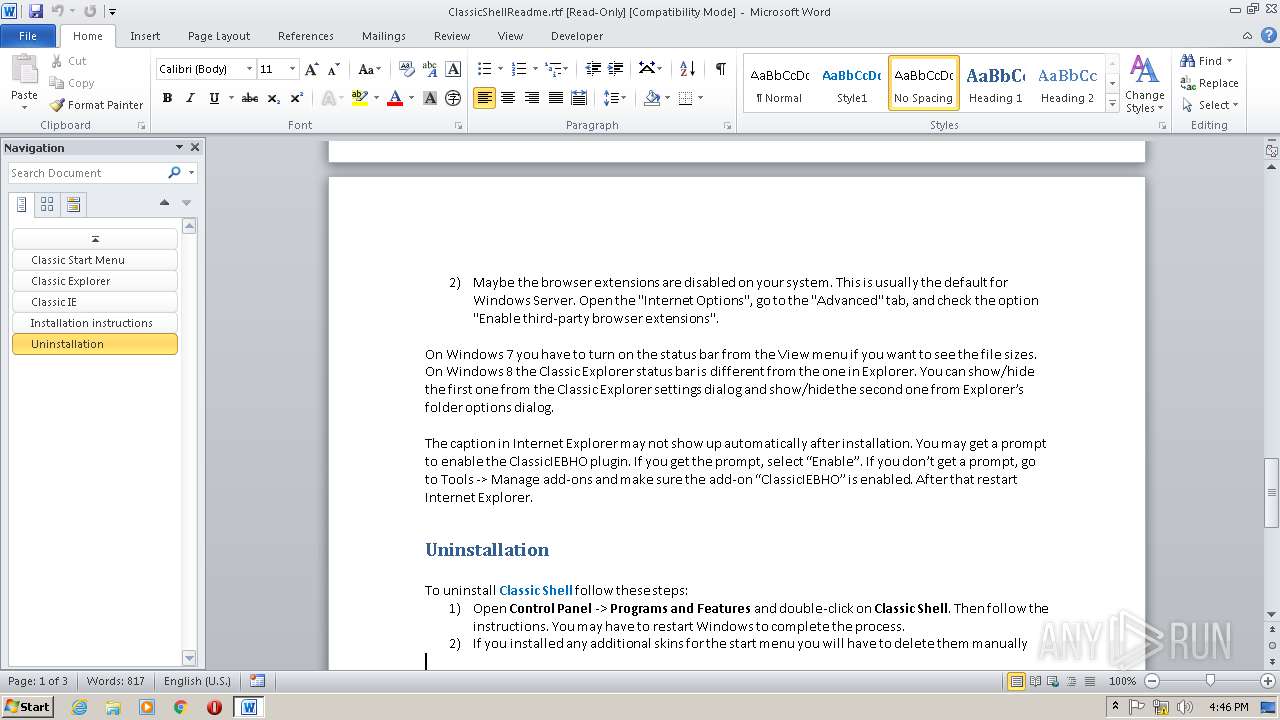Screen dimensions: 1280x720
Task: Open the font name dropdown
Action: 249,69
